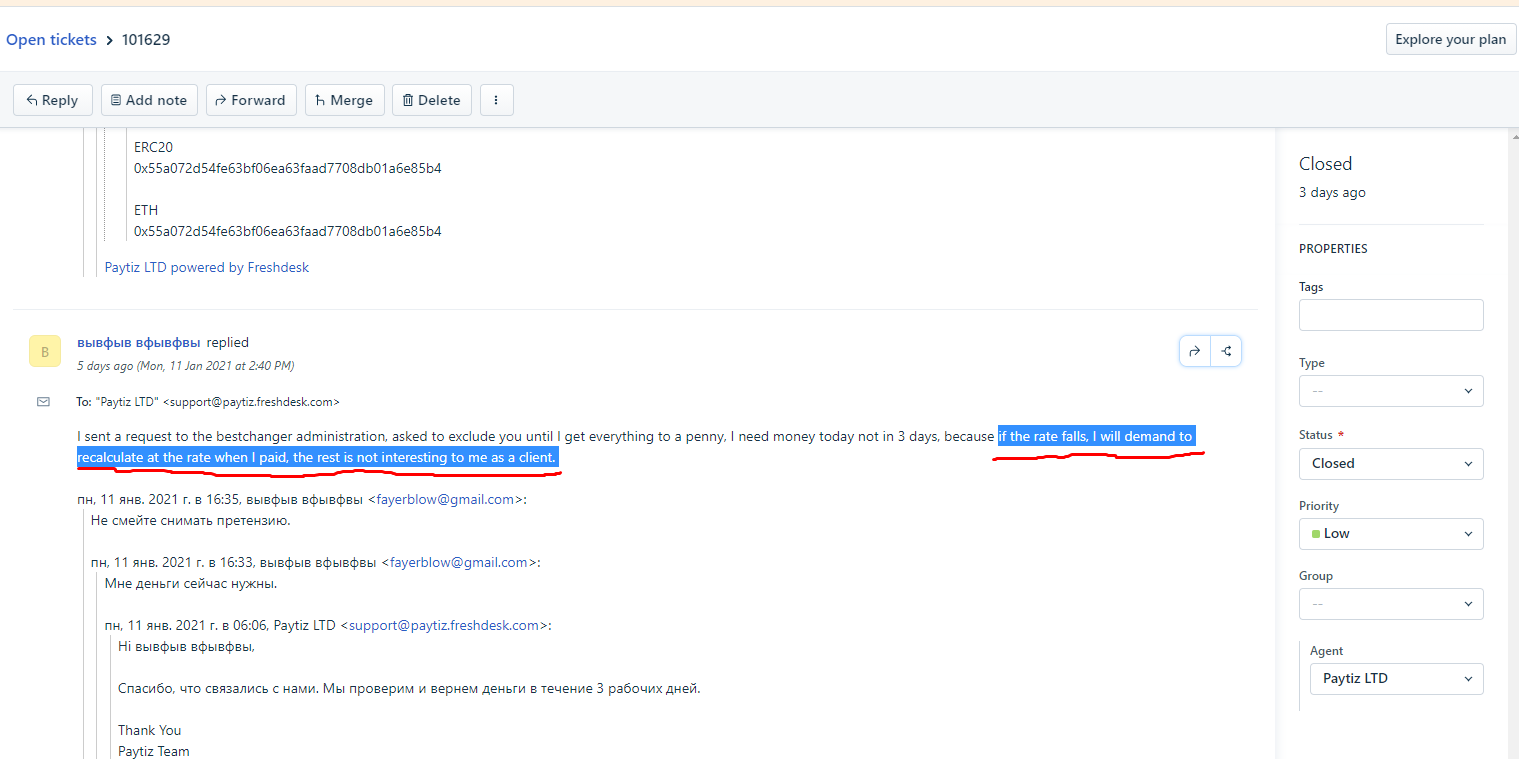Image resolution: width=1519 pixels, height=759 pixels.
Task: Change the Priority dropdown from Low
Action: point(1390,534)
